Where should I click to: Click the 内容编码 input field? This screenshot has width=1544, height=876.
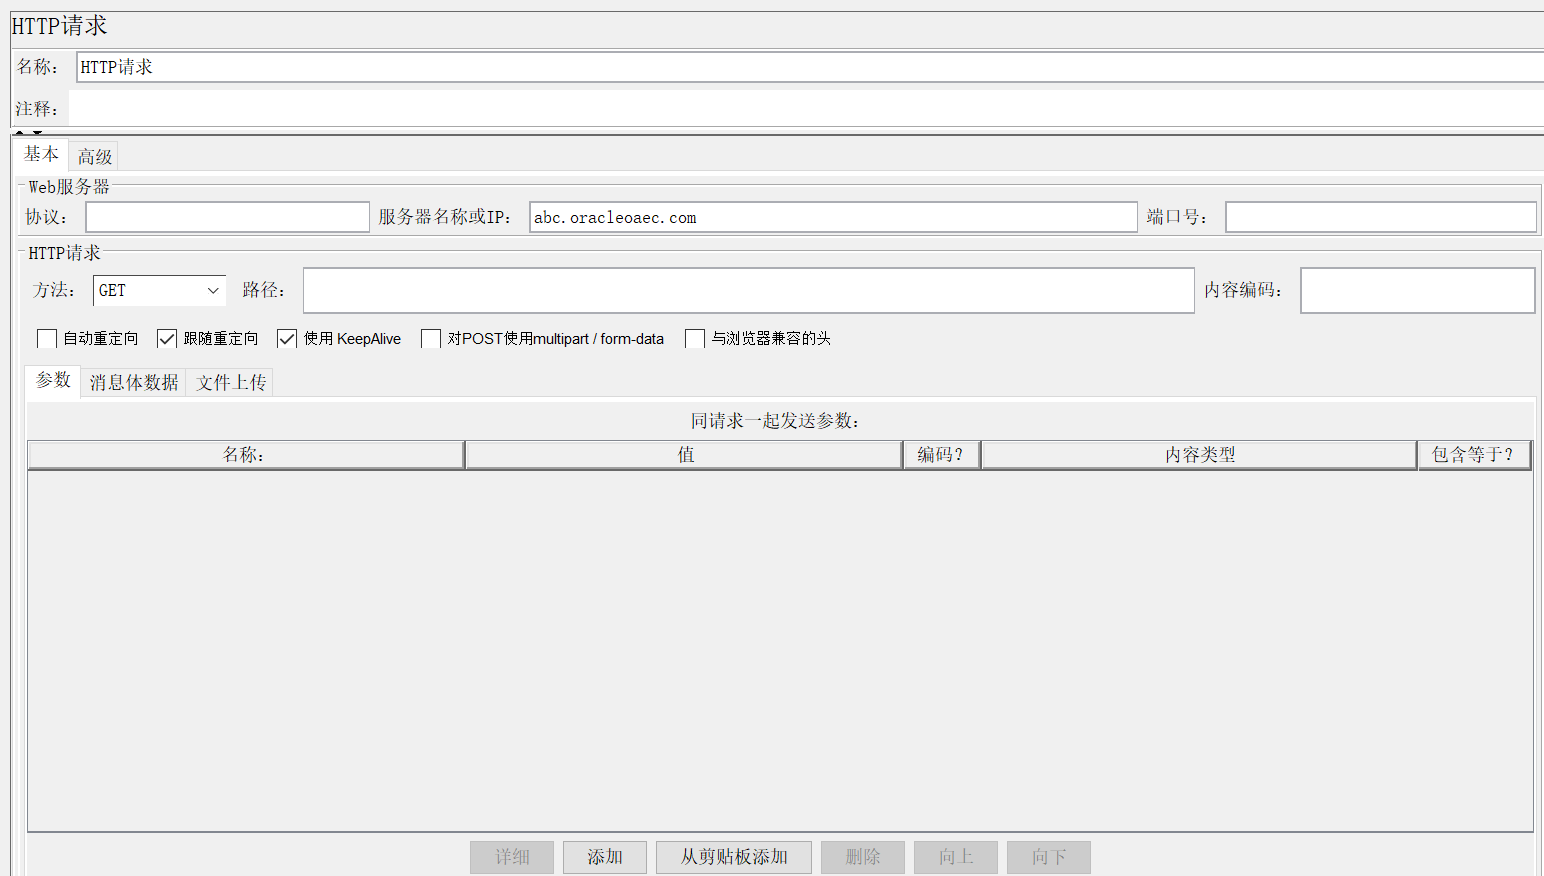tap(1418, 290)
